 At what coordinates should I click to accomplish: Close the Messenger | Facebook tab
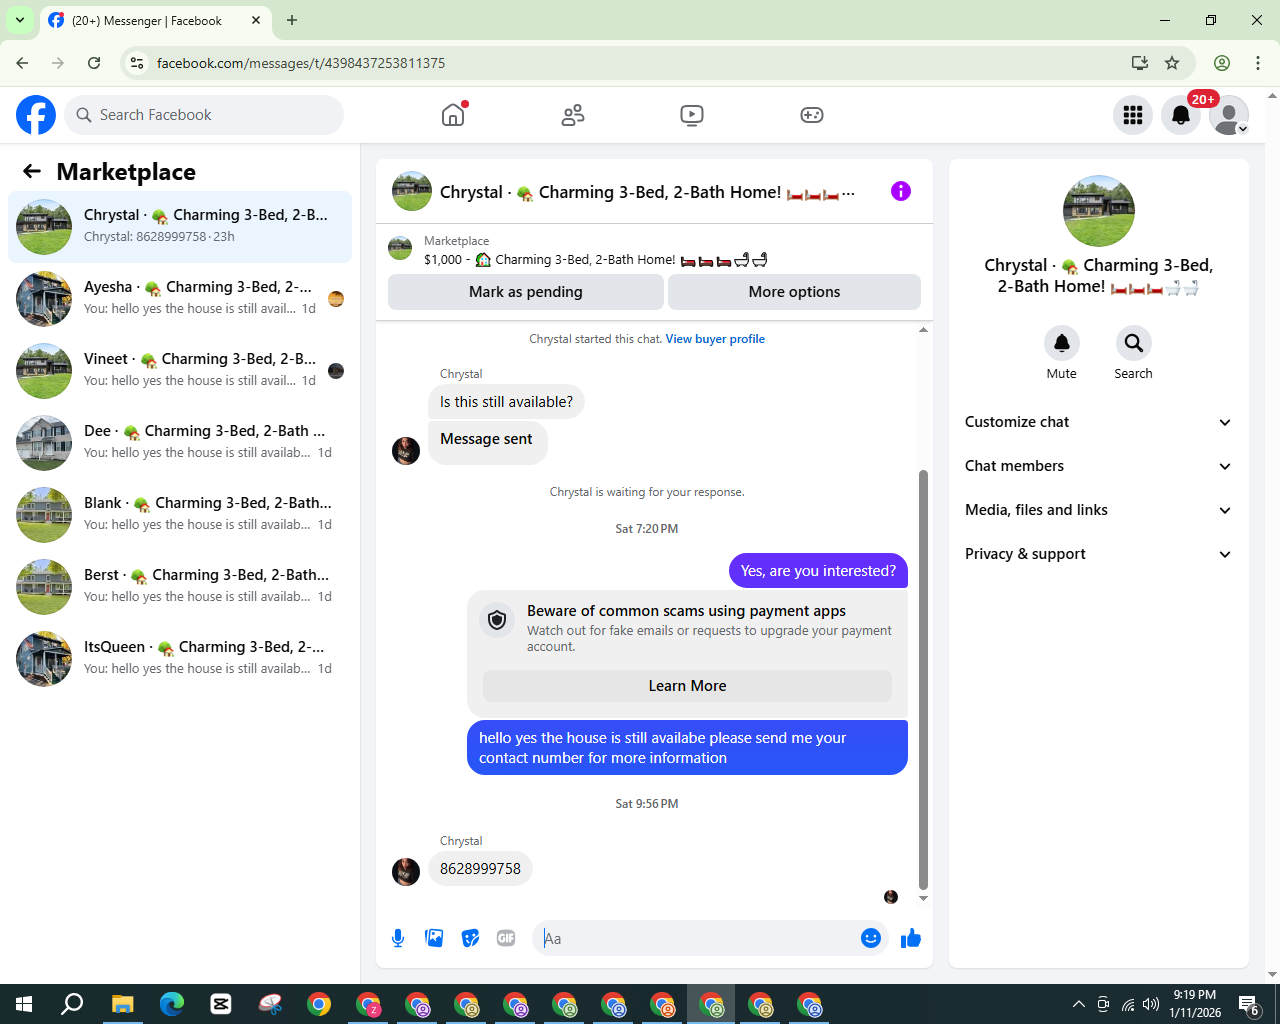(256, 20)
